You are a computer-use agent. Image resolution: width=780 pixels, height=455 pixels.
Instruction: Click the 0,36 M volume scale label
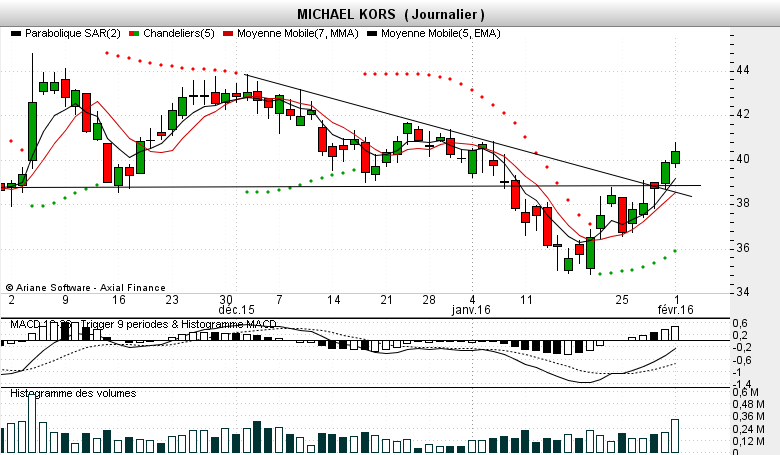coord(748,417)
